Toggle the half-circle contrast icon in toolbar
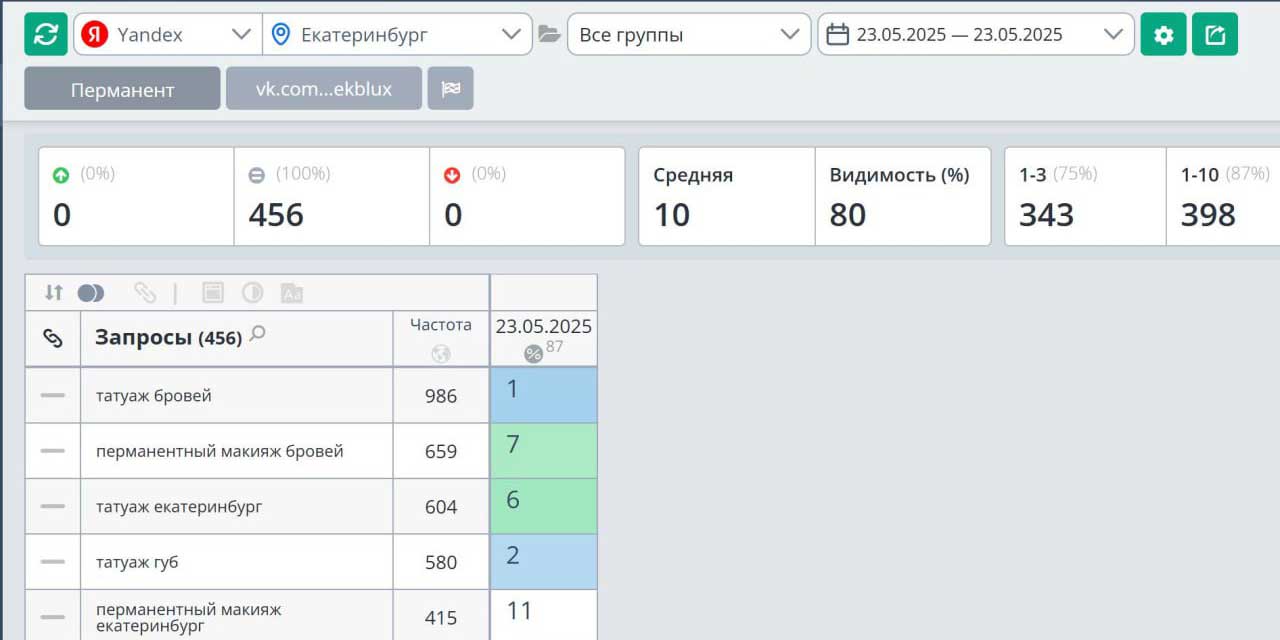The height and width of the screenshot is (640, 1280). [x=252, y=293]
